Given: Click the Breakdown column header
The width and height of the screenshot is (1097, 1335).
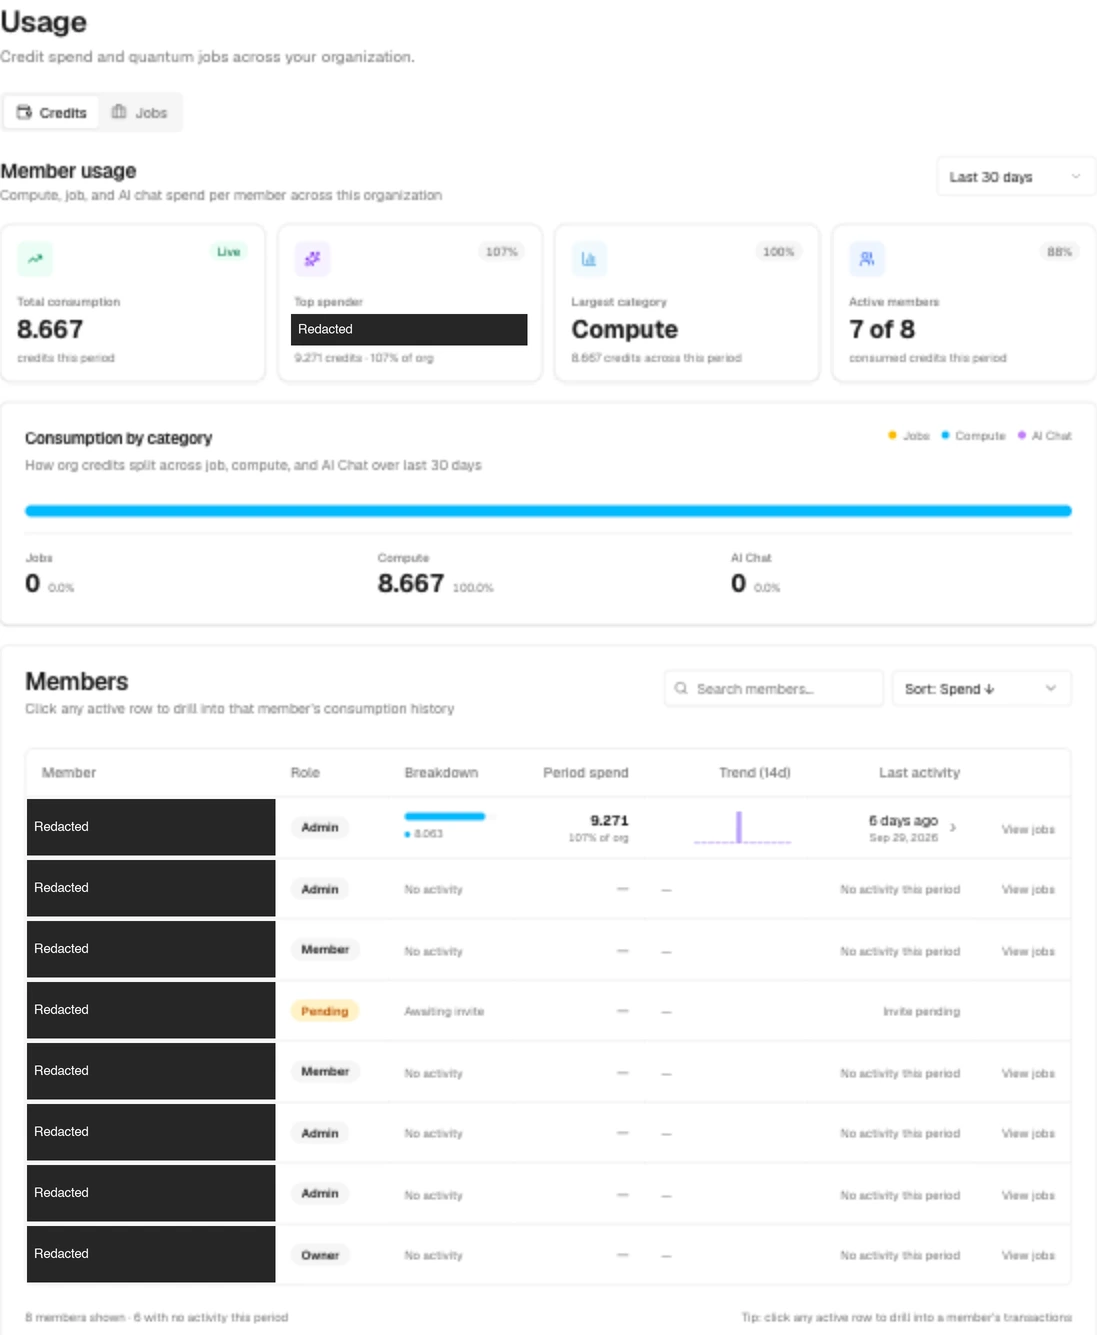Looking at the screenshot, I should (441, 773).
